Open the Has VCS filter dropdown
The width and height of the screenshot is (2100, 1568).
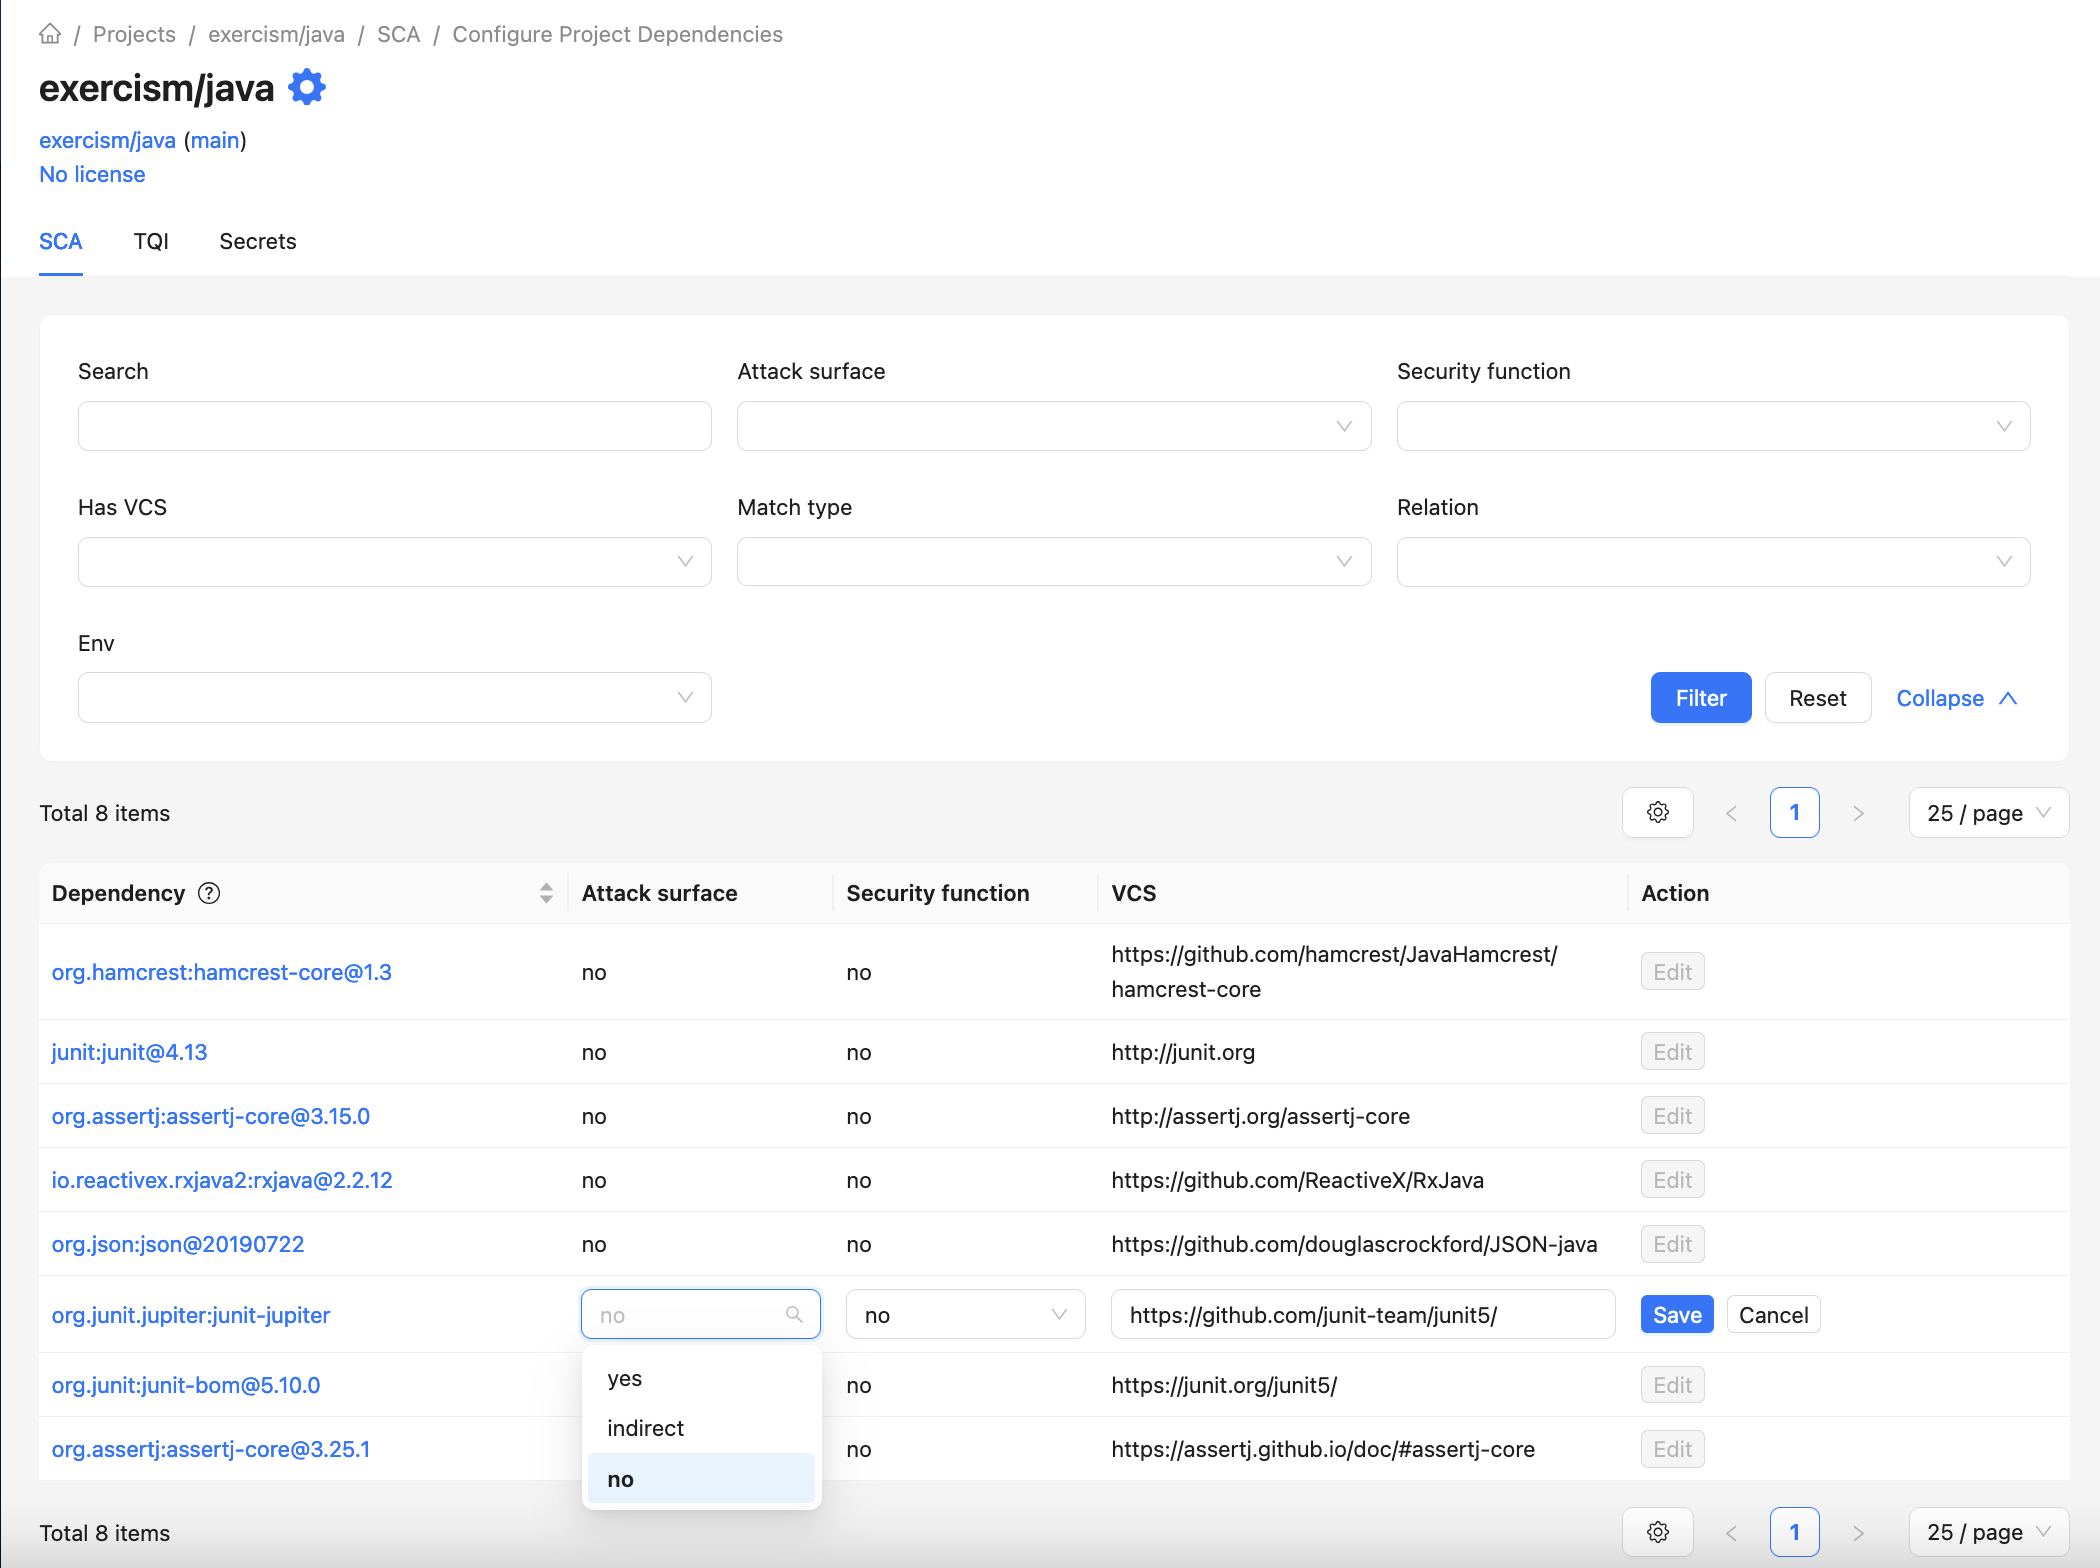(x=395, y=562)
